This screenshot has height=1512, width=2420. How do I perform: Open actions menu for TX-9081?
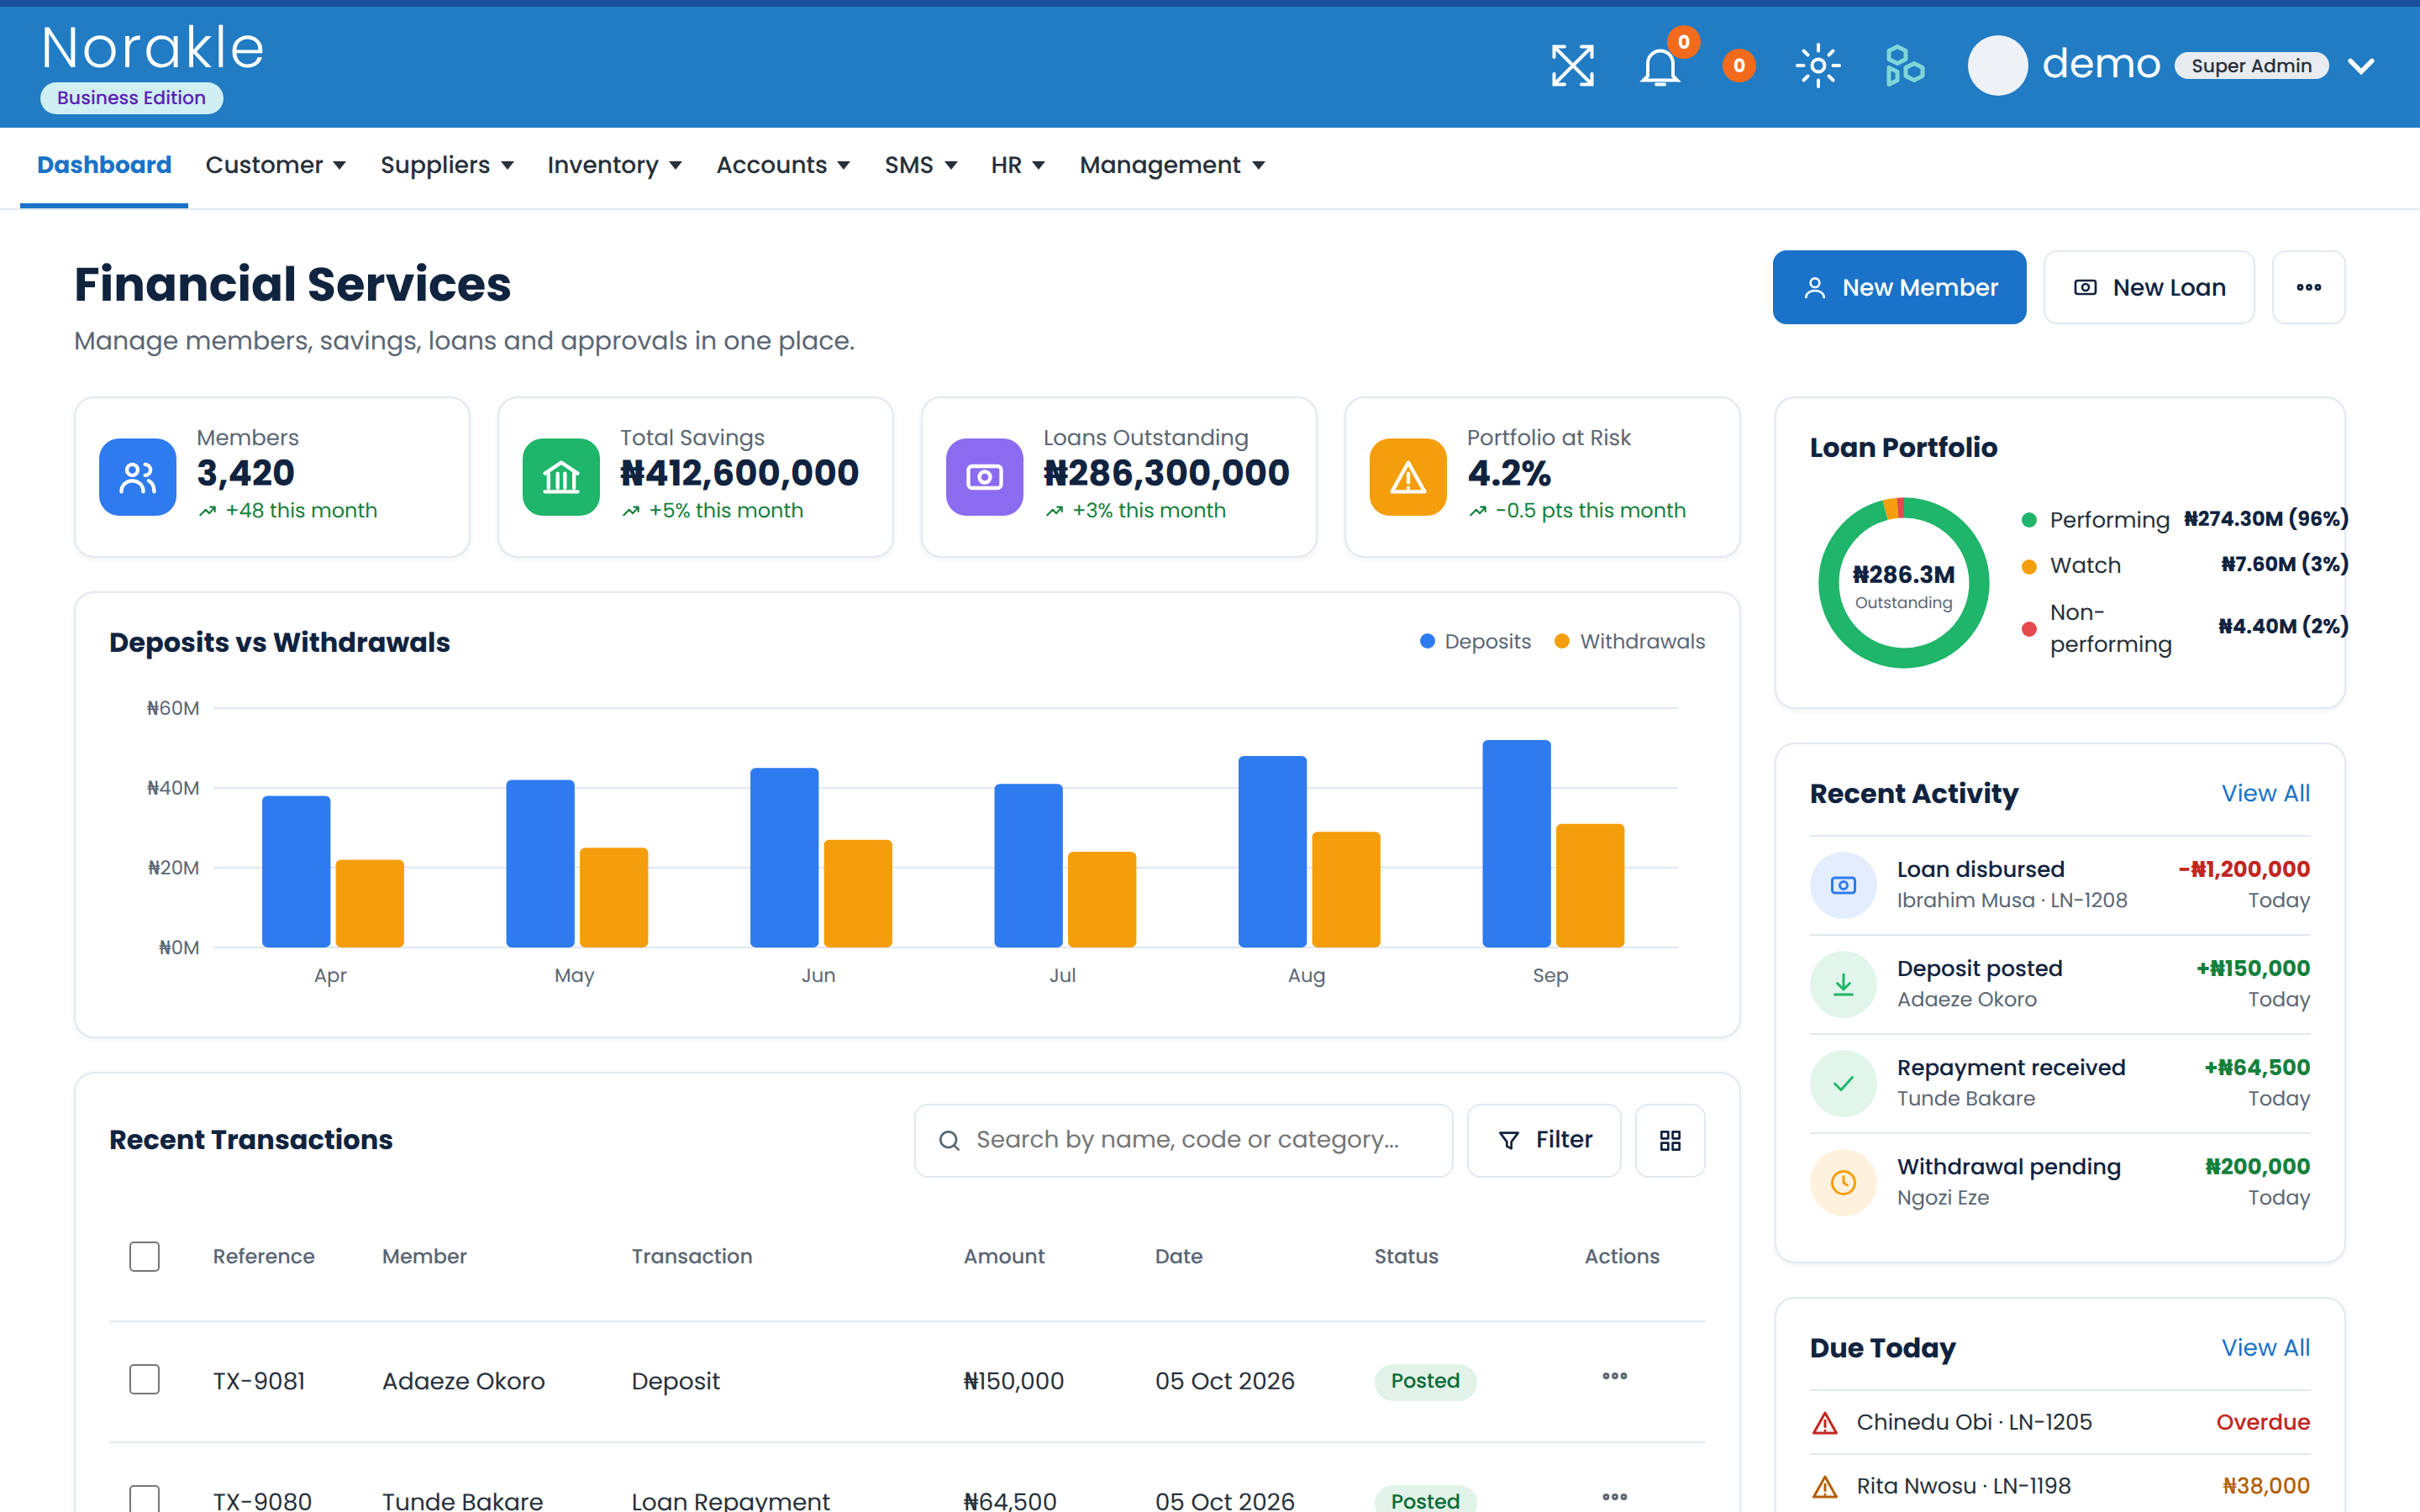click(x=1615, y=1376)
